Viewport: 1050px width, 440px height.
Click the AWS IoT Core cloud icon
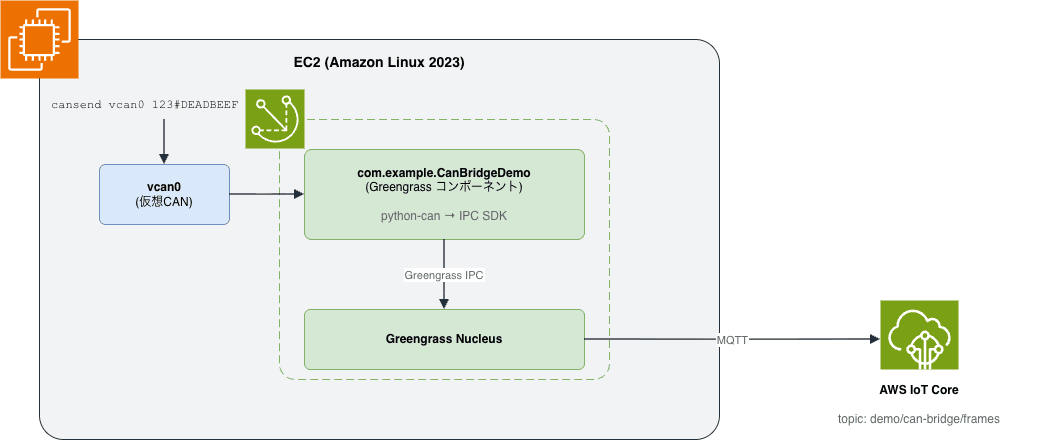919,335
